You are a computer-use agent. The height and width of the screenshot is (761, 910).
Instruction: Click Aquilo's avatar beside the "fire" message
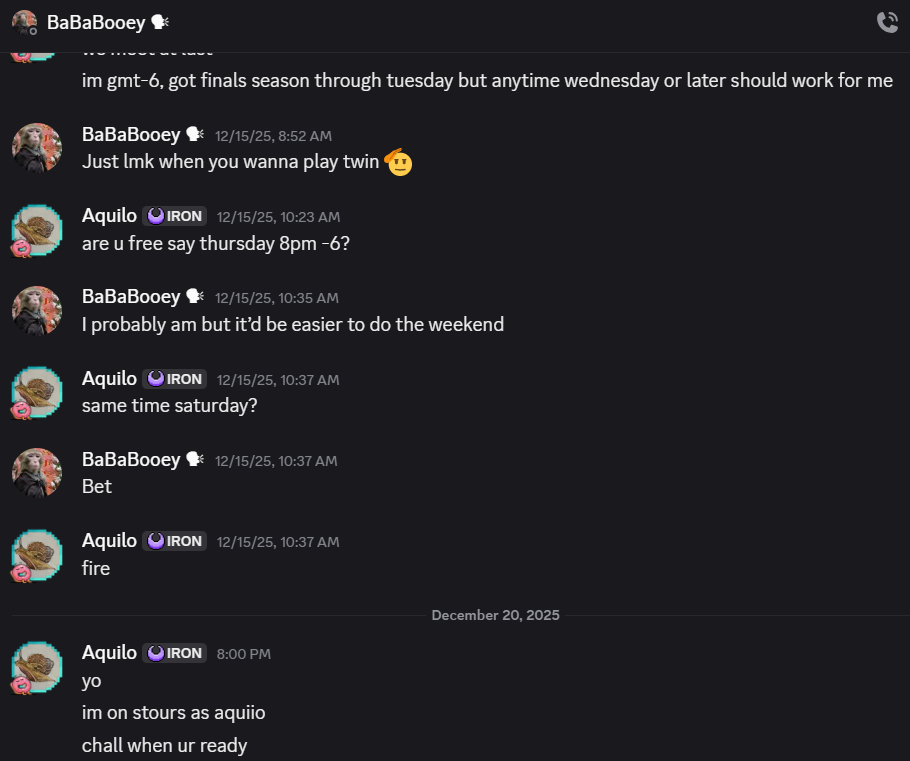37,555
